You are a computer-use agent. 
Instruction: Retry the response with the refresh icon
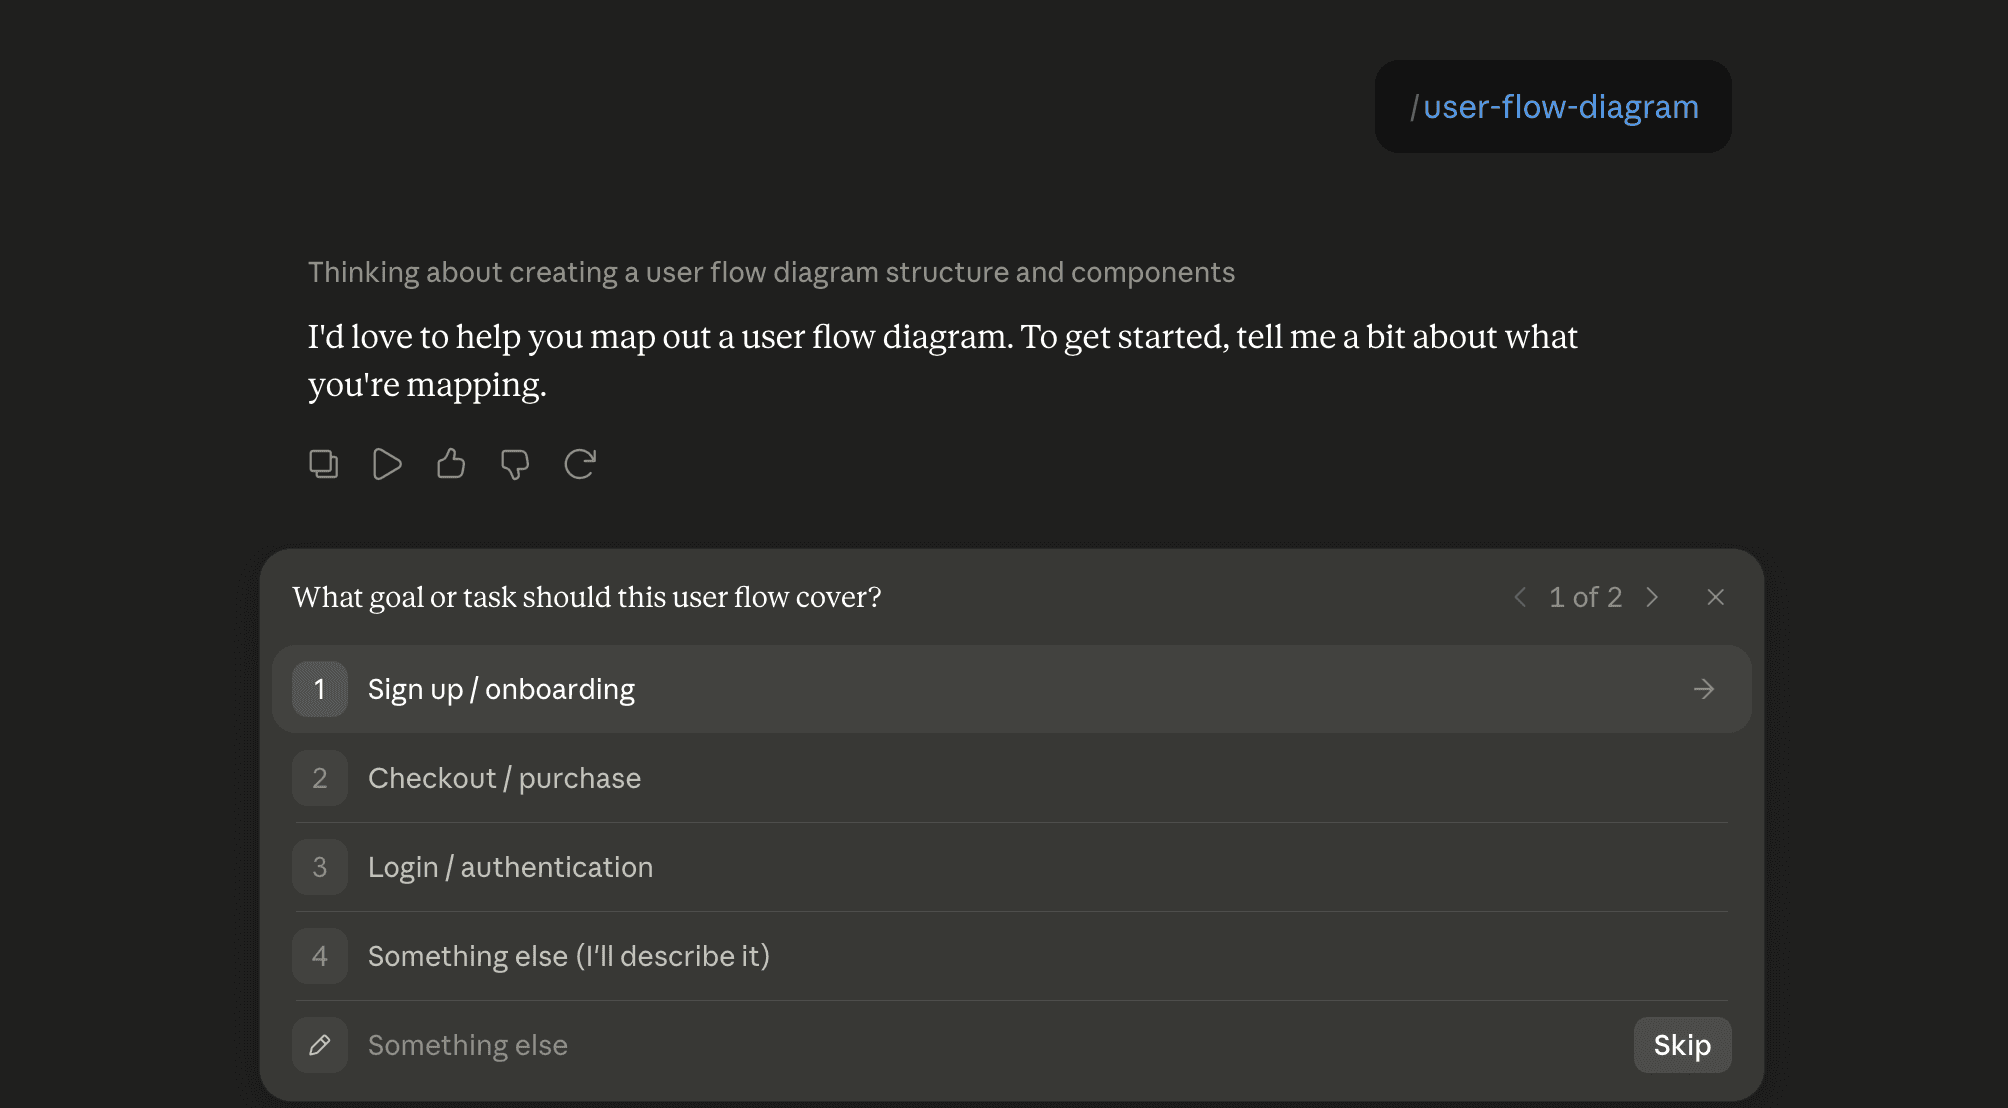pos(580,464)
